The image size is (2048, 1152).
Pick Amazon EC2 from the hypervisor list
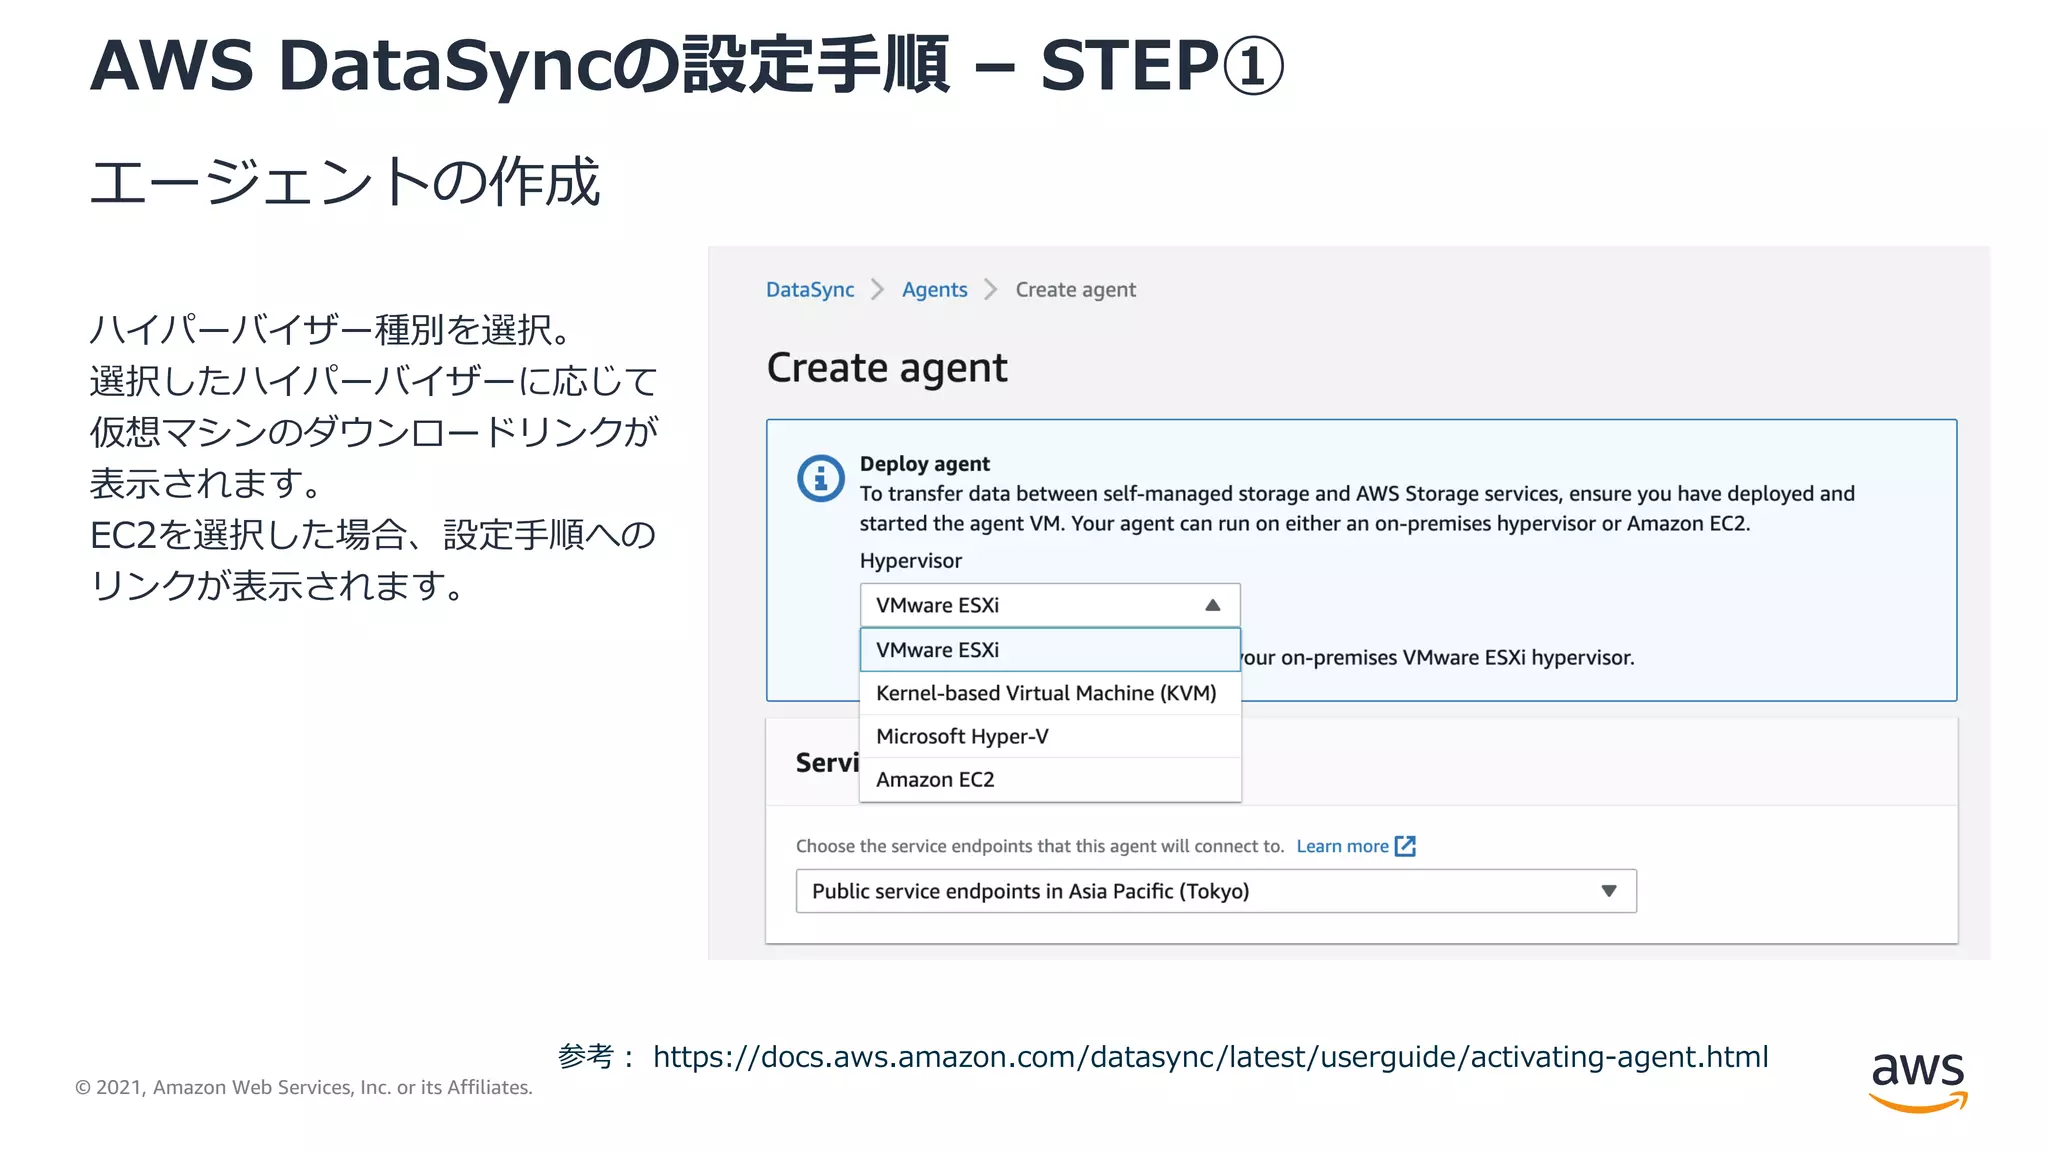[x=1050, y=779]
